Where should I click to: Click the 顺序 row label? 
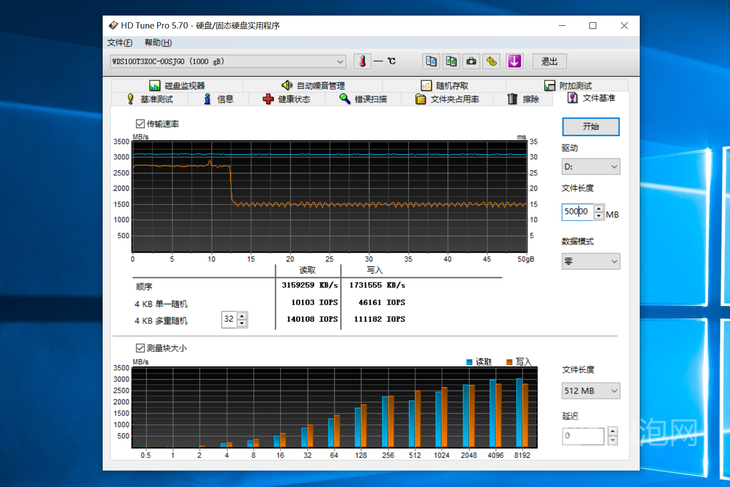(x=144, y=287)
